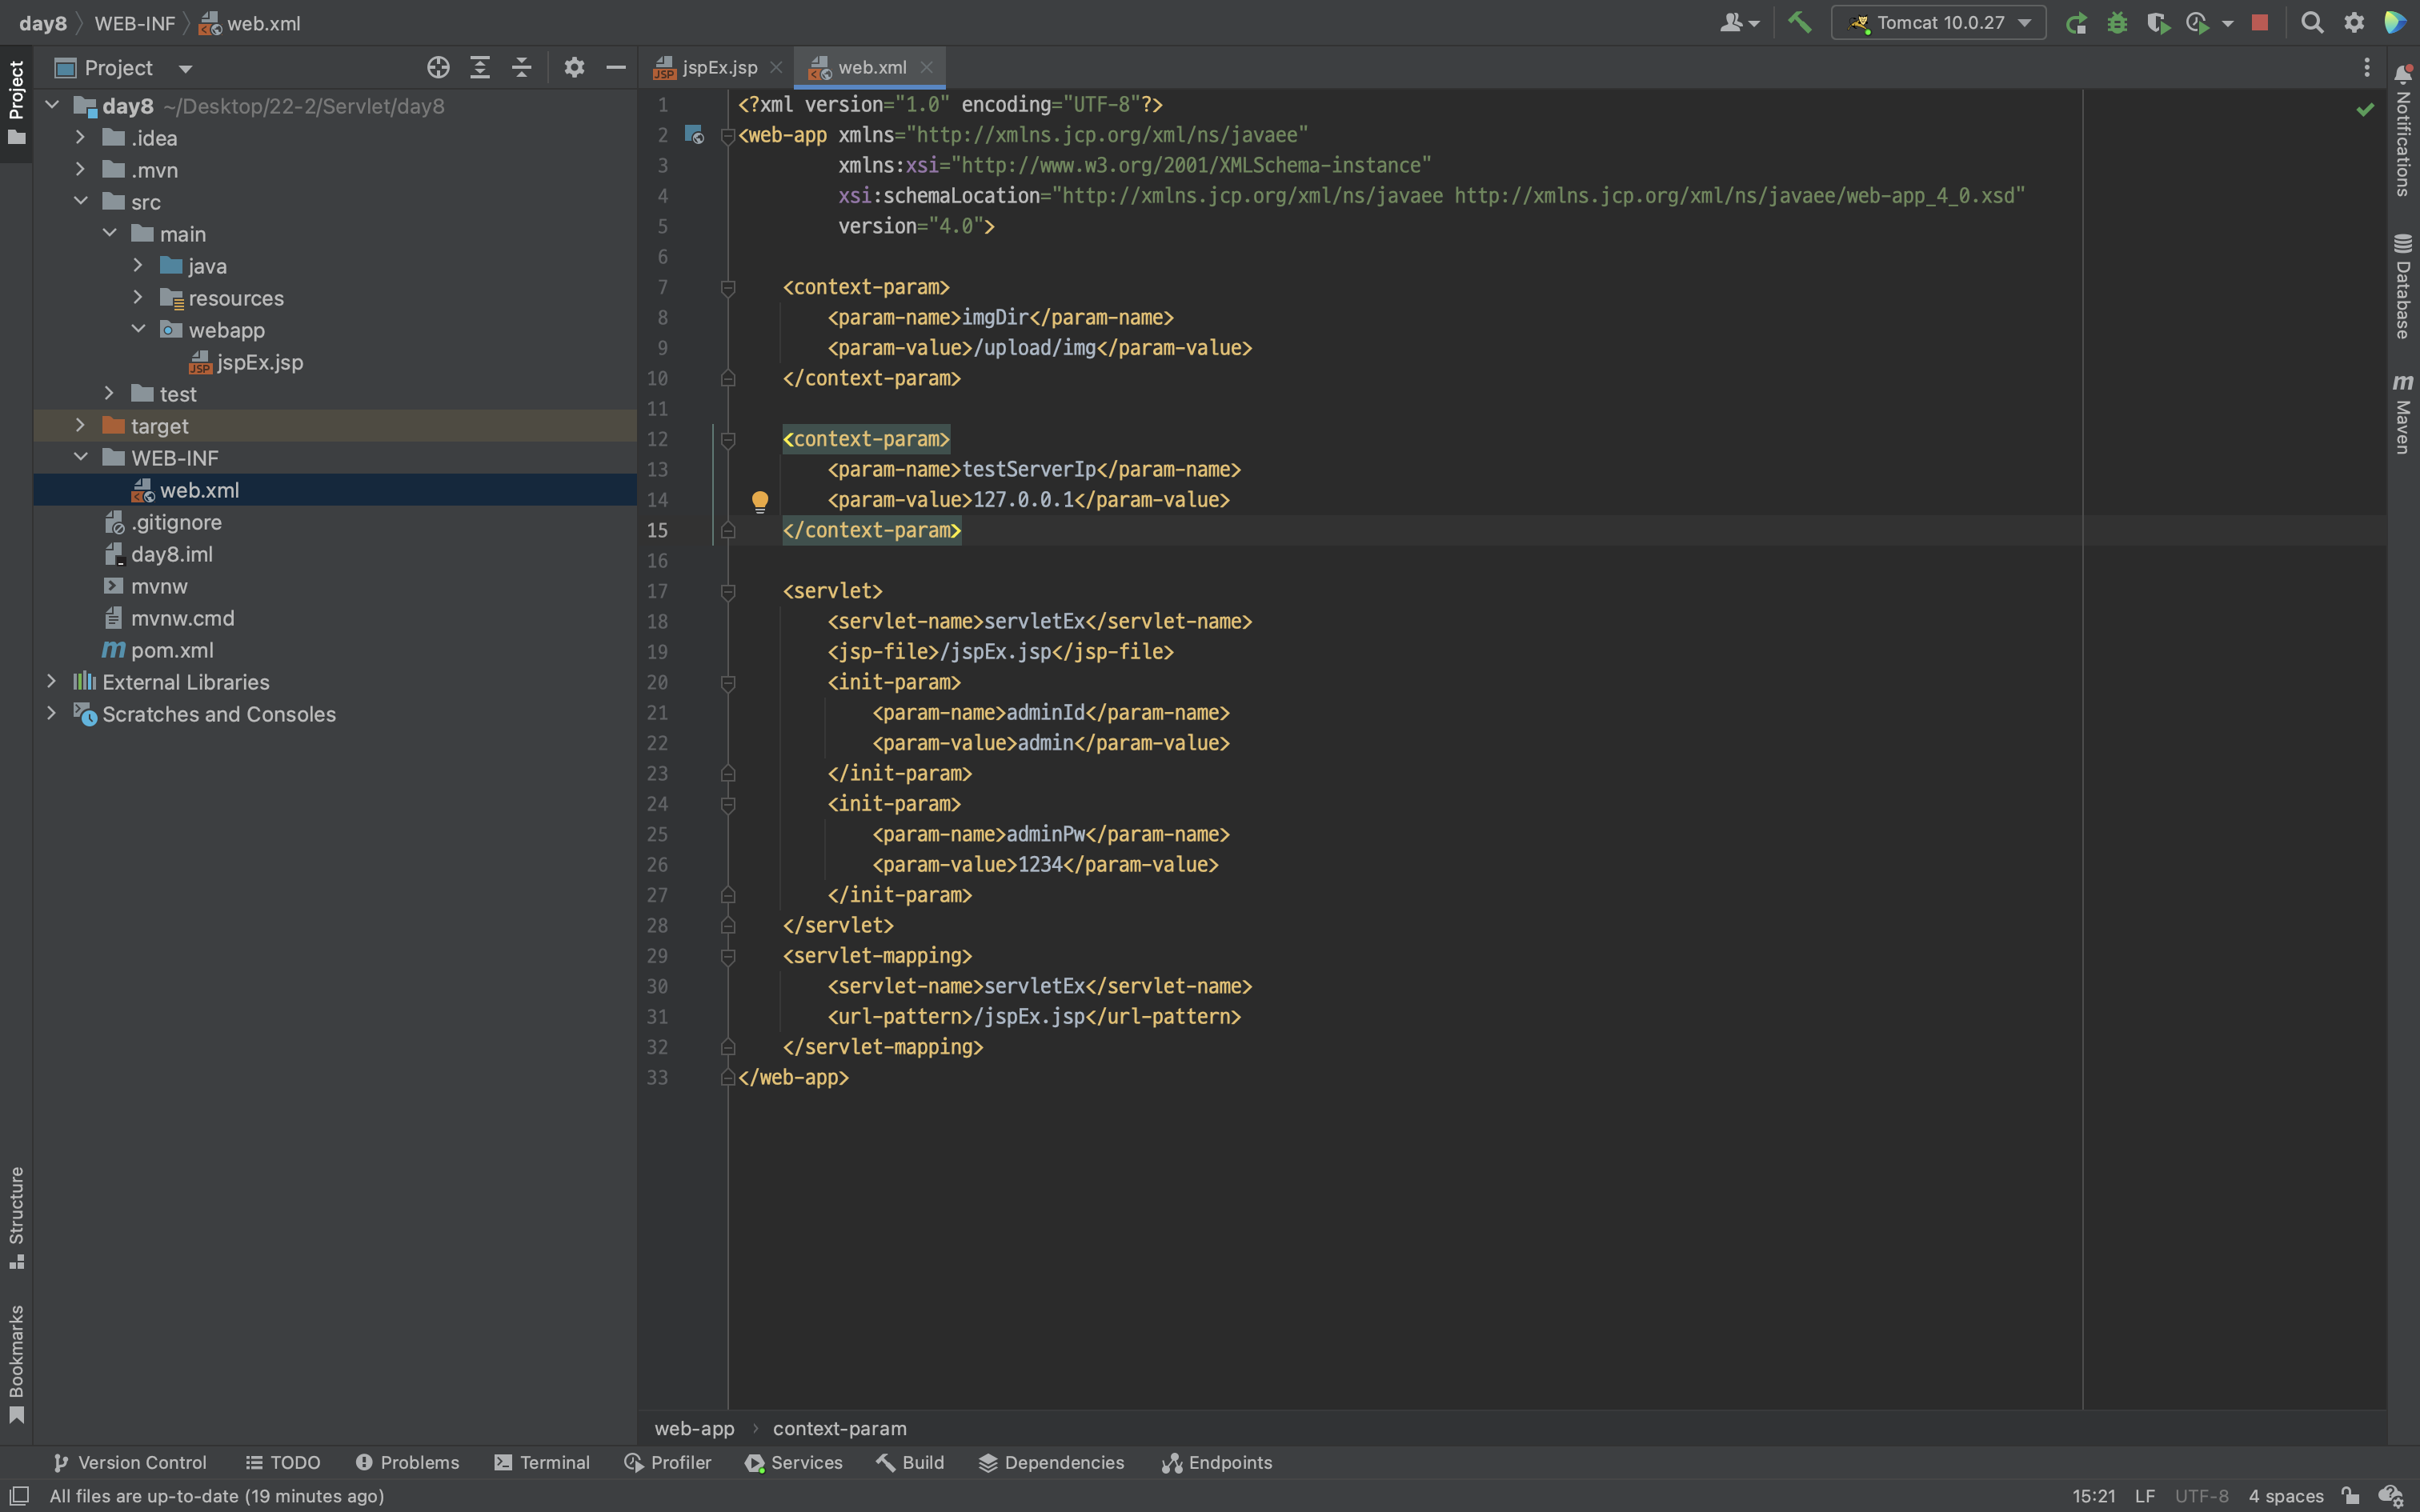Click the LF line separator indicator
Screen dimensions: 2420x1512
coord(2144,1496)
